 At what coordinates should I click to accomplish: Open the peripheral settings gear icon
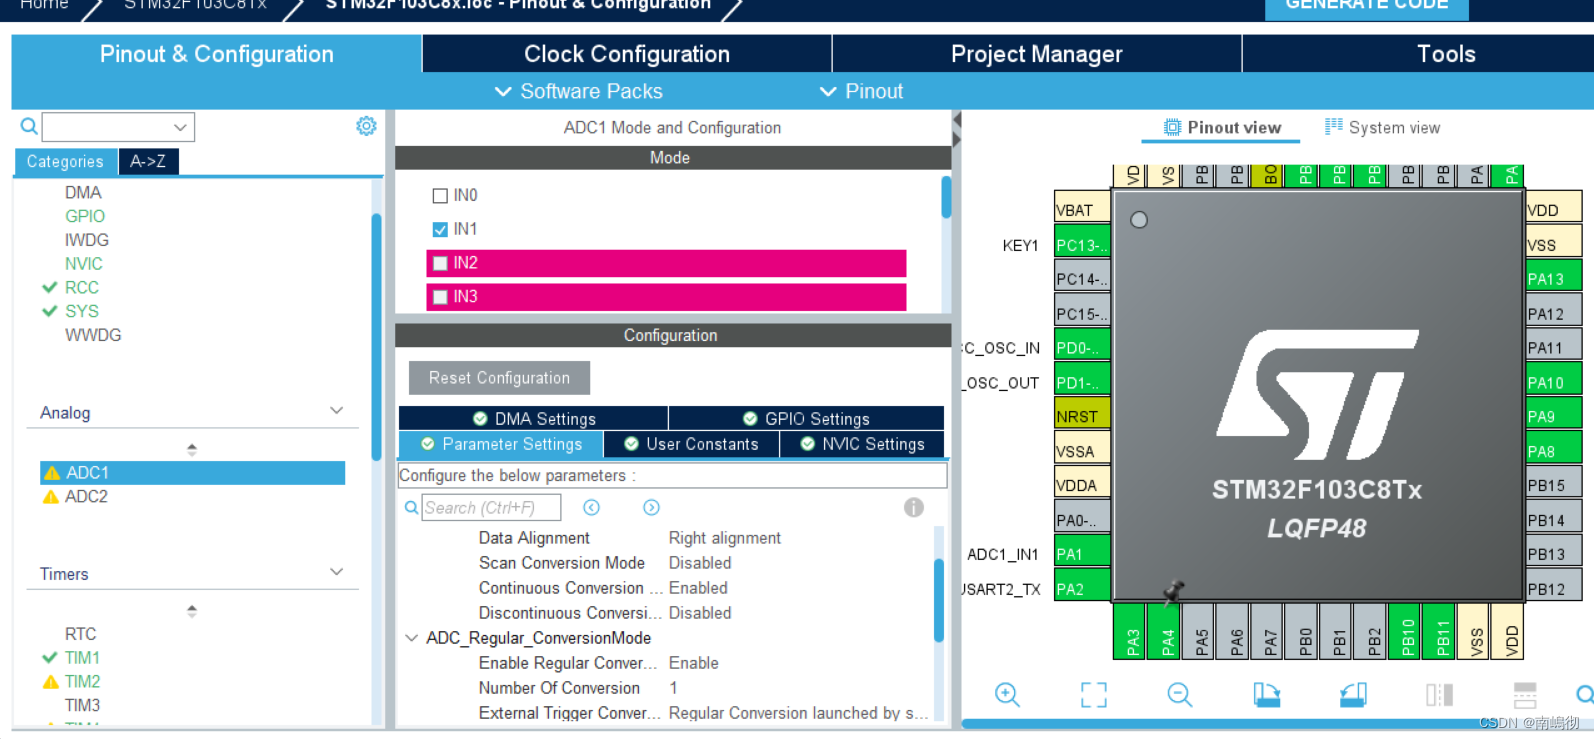pos(366,126)
